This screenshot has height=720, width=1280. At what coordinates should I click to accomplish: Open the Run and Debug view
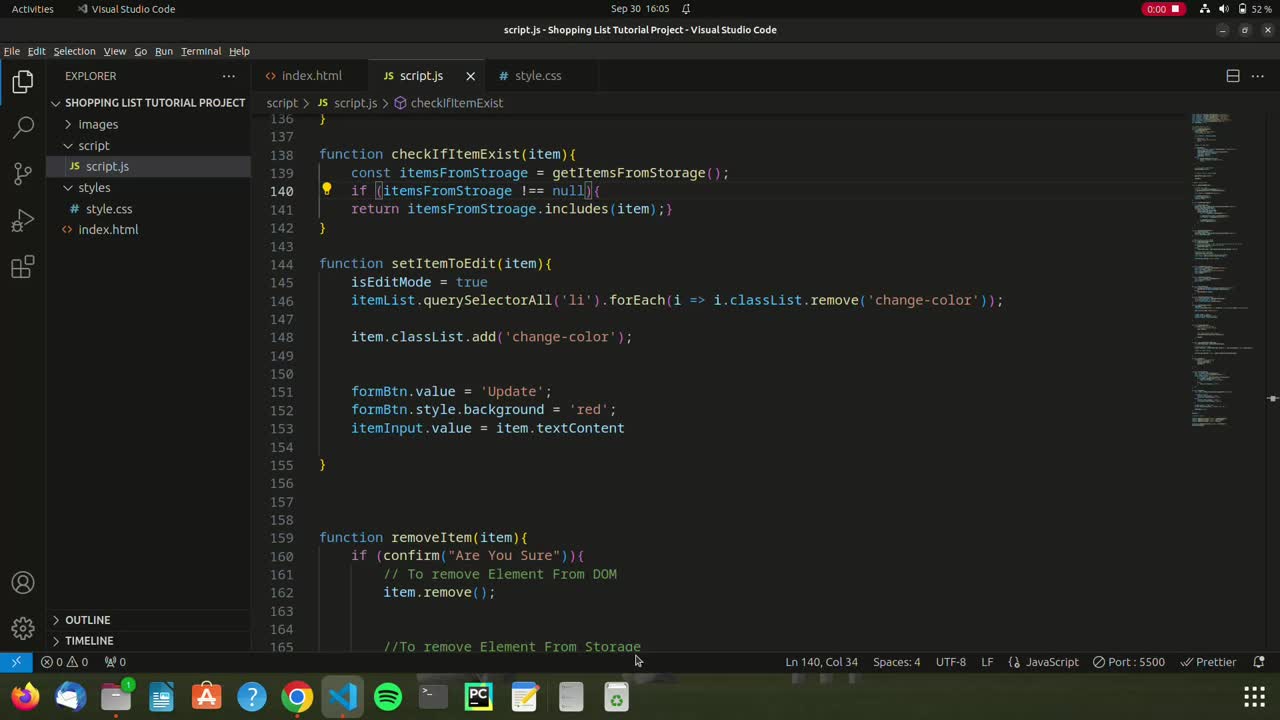pyautogui.click(x=23, y=220)
